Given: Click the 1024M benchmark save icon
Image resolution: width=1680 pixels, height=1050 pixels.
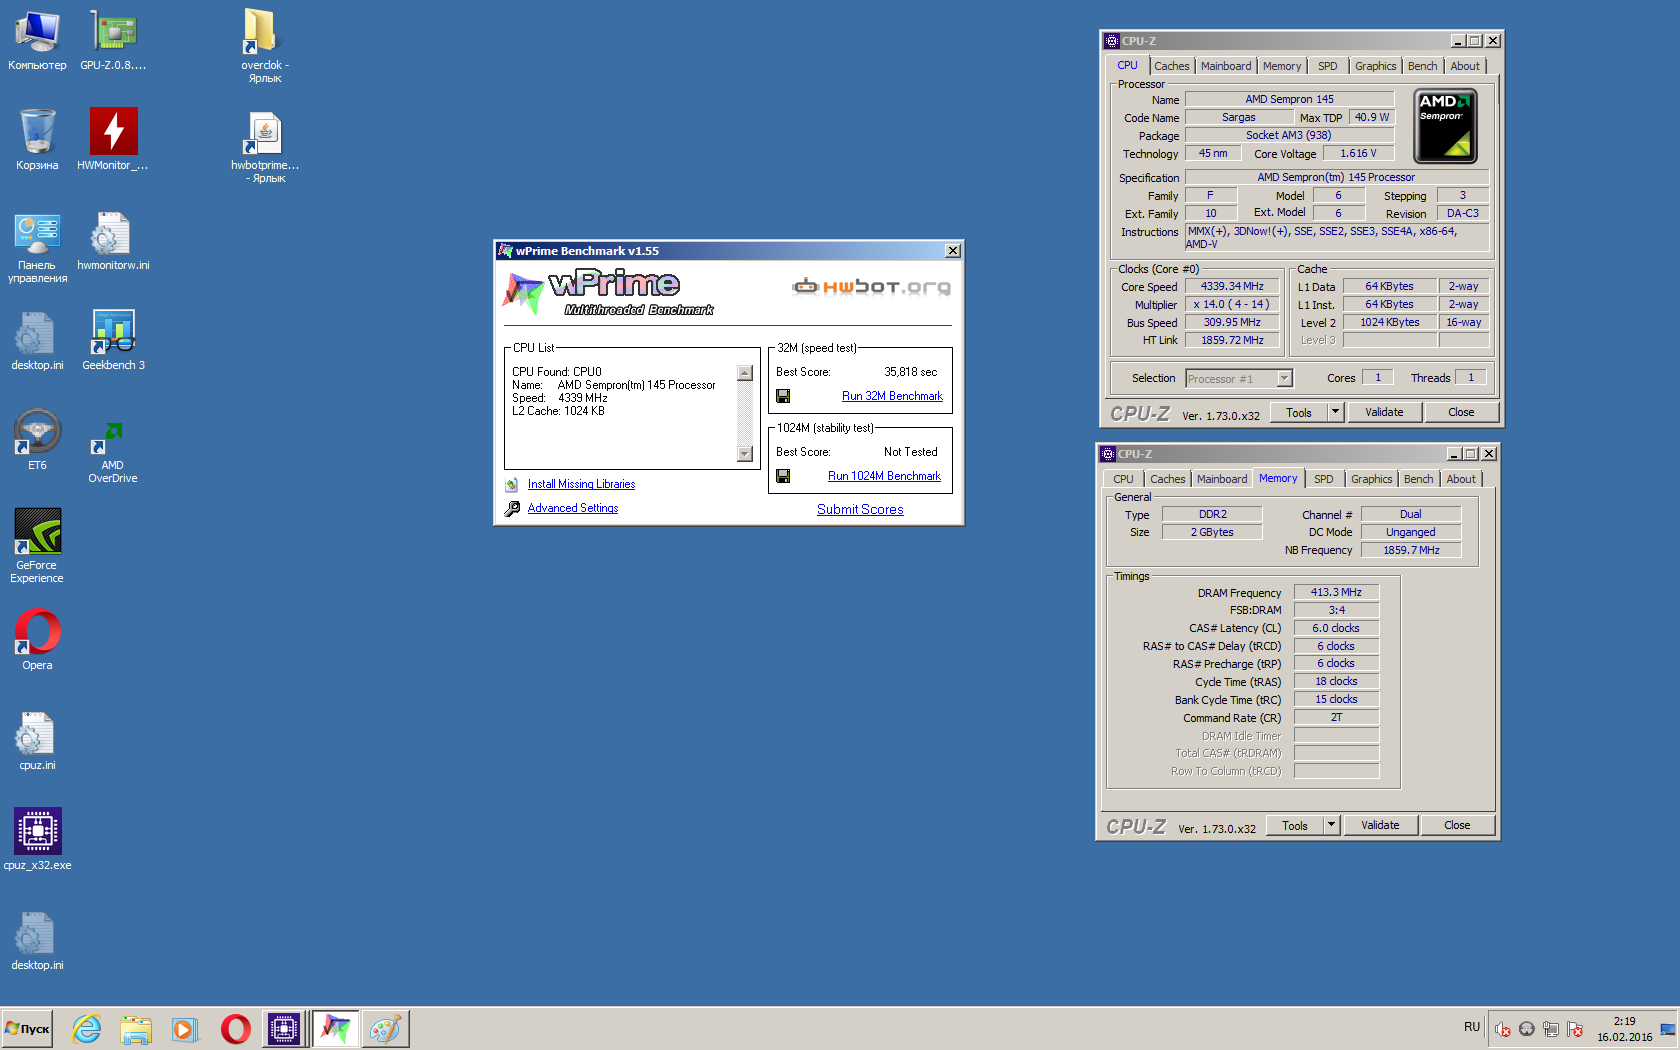Looking at the screenshot, I should click(783, 476).
